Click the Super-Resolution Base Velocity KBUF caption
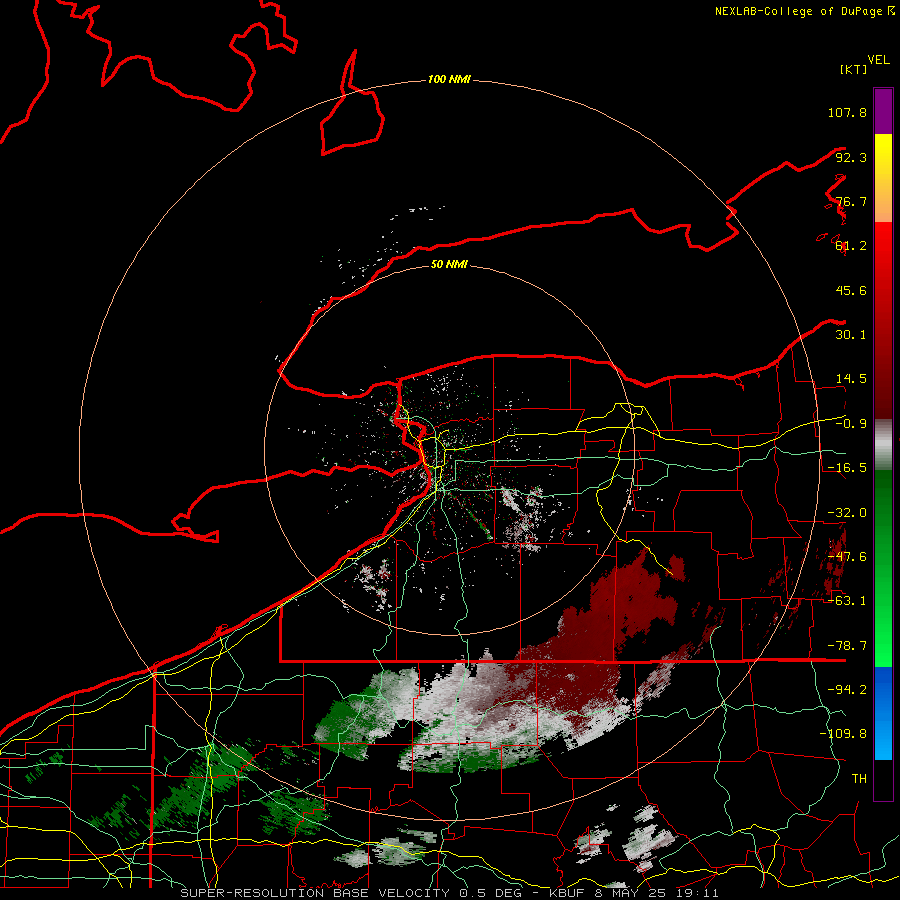 tap(449, 893)
